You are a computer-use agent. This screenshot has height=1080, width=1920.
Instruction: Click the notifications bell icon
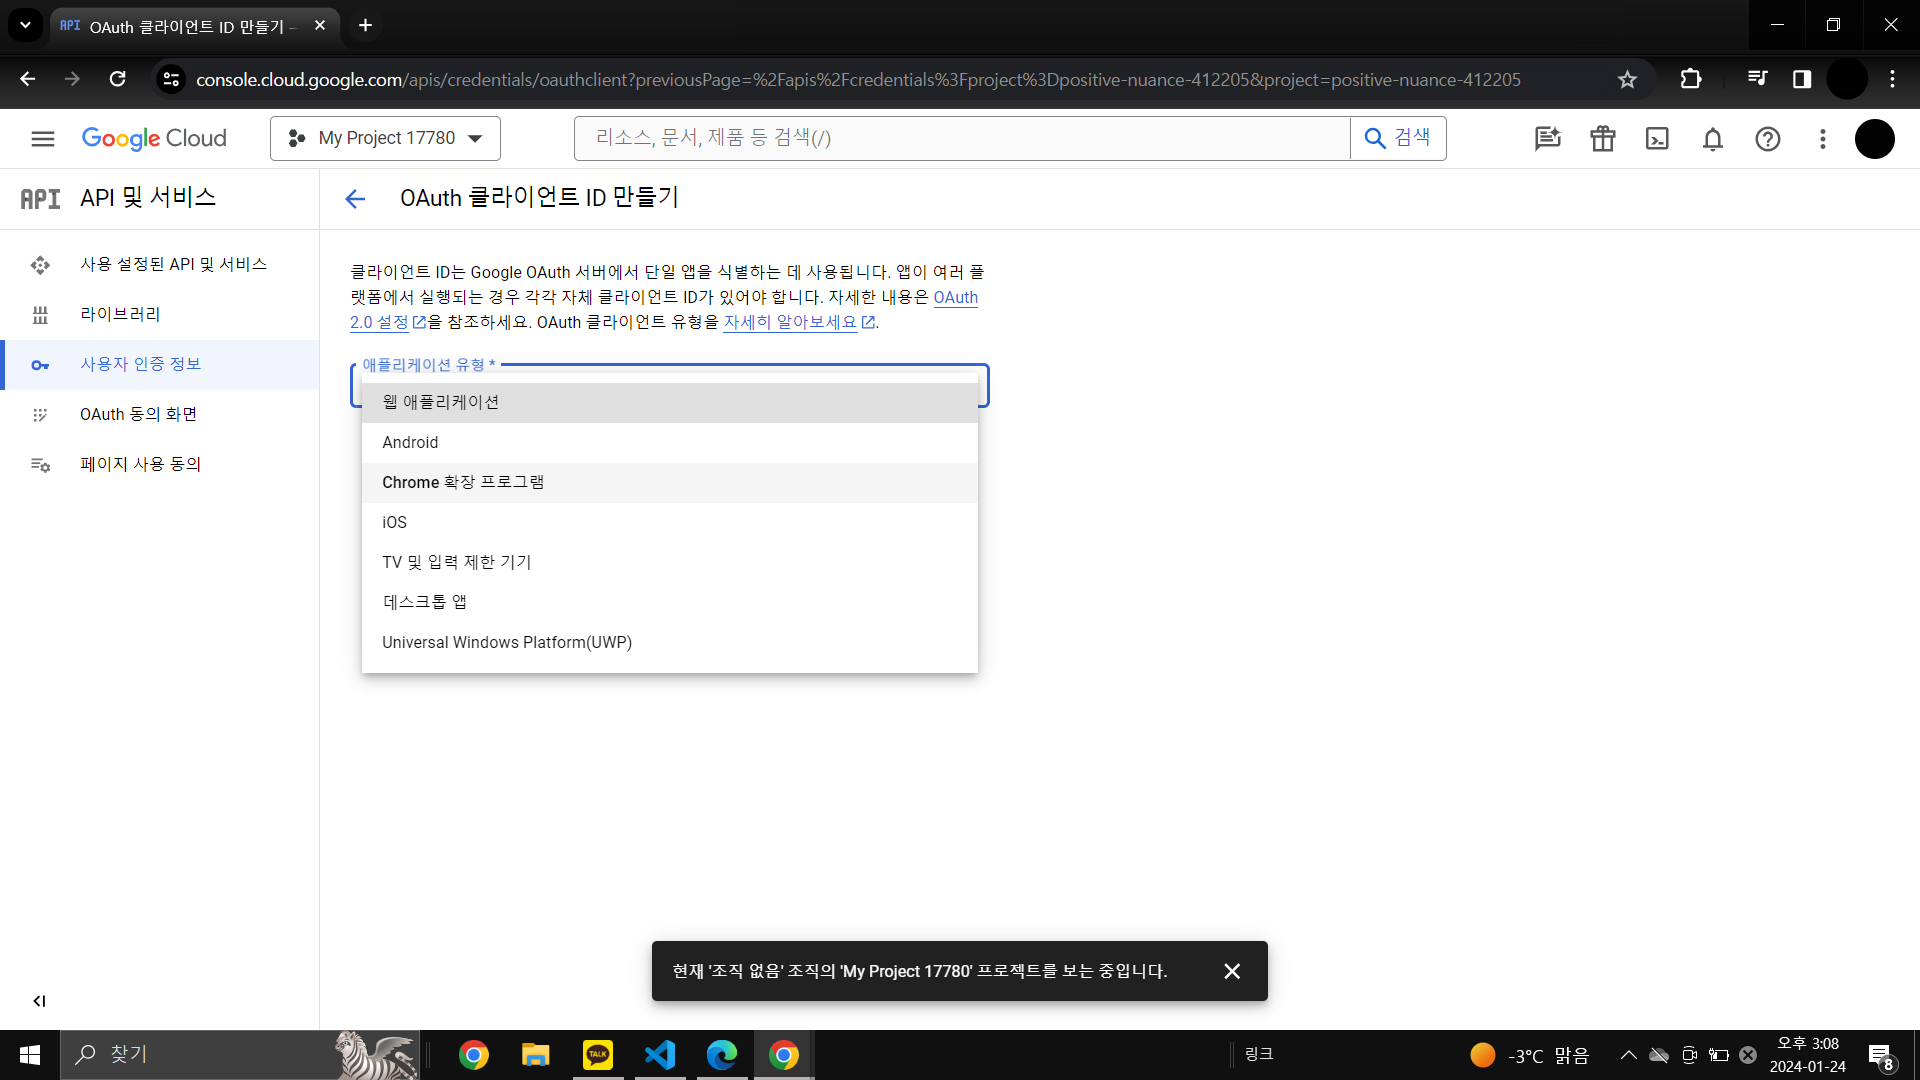click(x=1712, y=139)
